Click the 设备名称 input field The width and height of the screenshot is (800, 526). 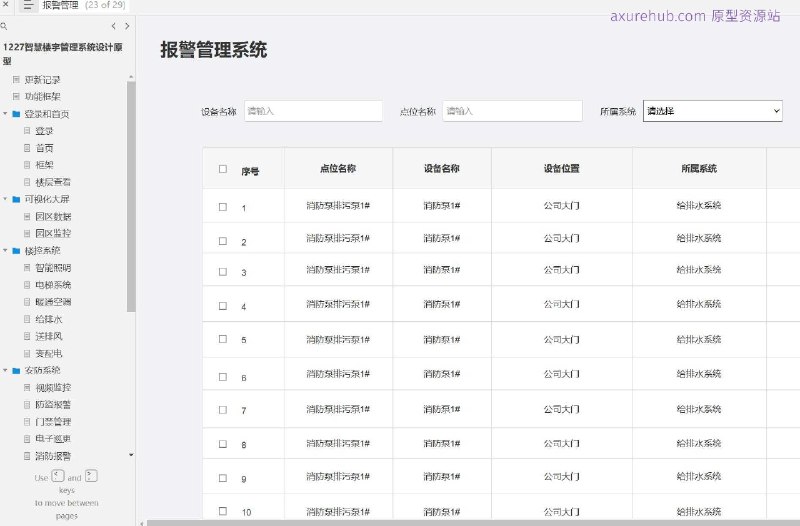click(313, 111)
